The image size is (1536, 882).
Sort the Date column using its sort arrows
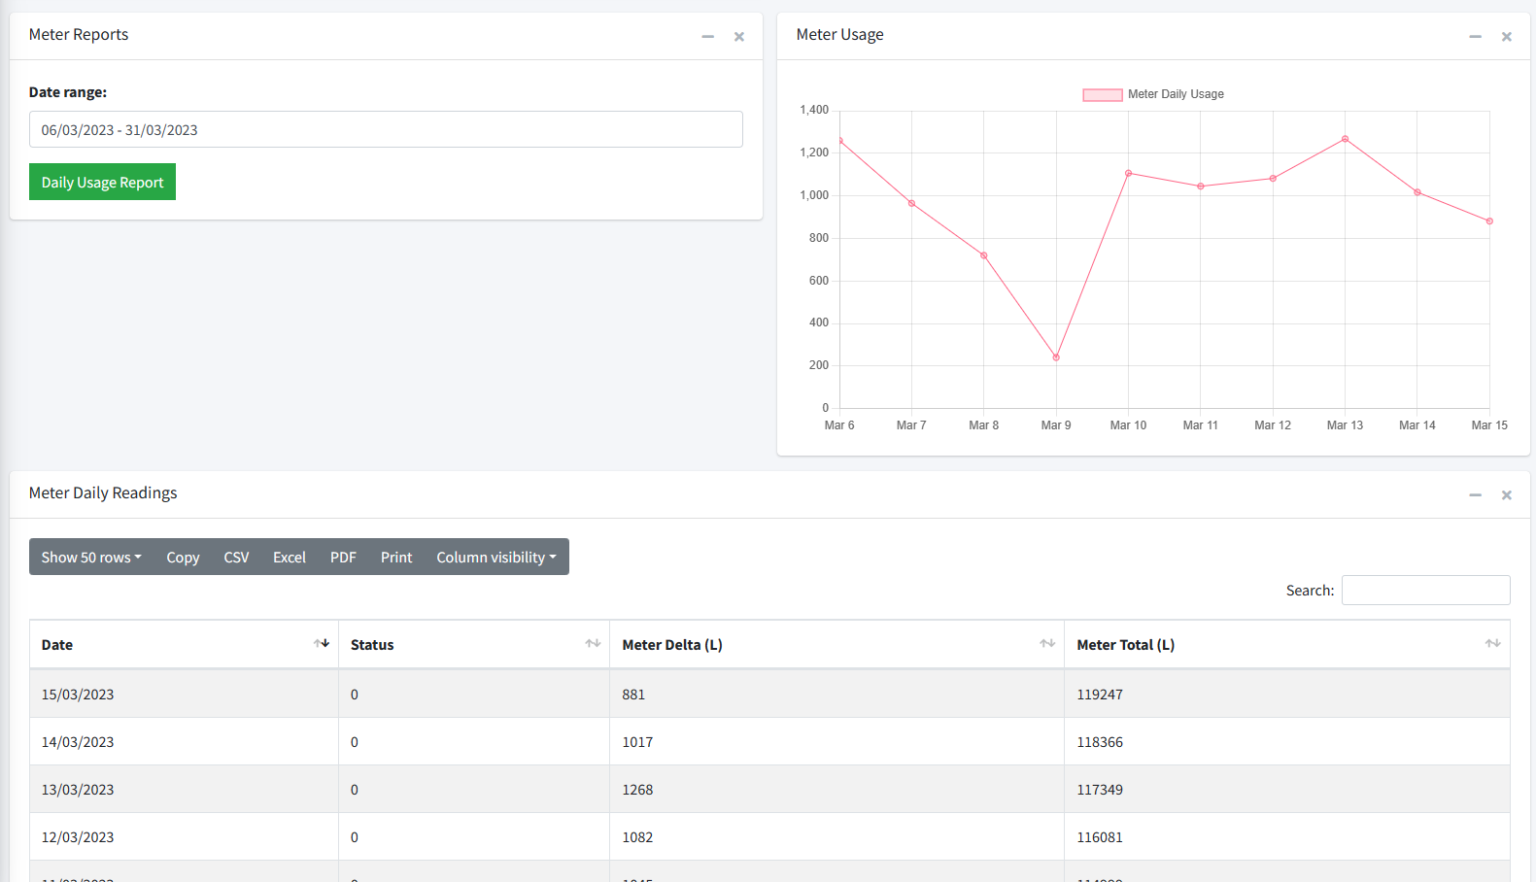pos(322,644)
